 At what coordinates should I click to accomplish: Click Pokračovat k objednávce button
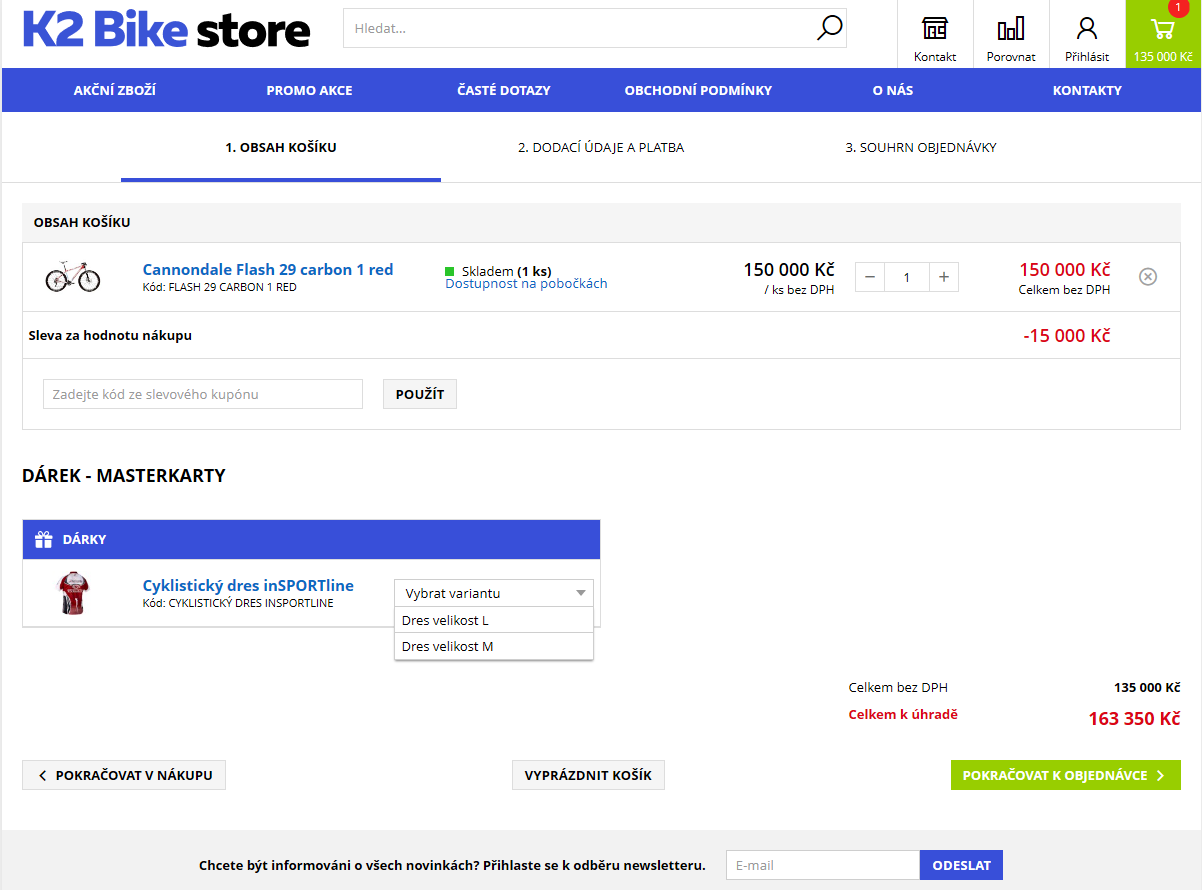pyautogui.click(x=1065, y=775)
